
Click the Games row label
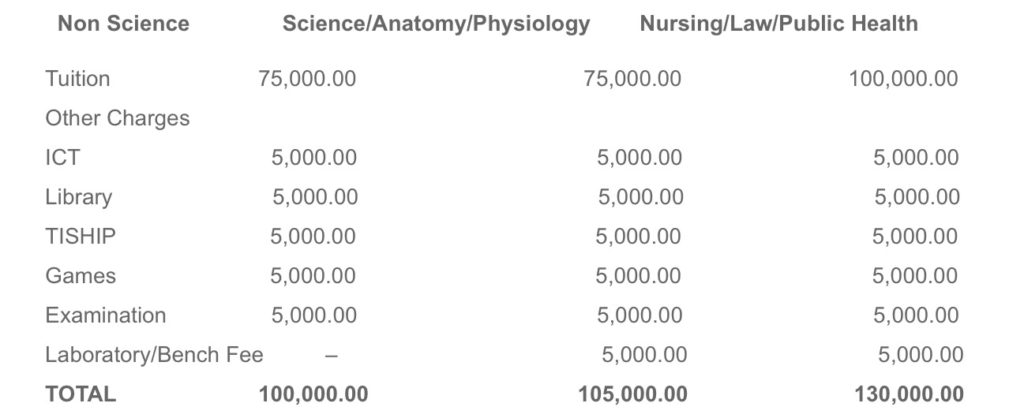tap(80, 276)
